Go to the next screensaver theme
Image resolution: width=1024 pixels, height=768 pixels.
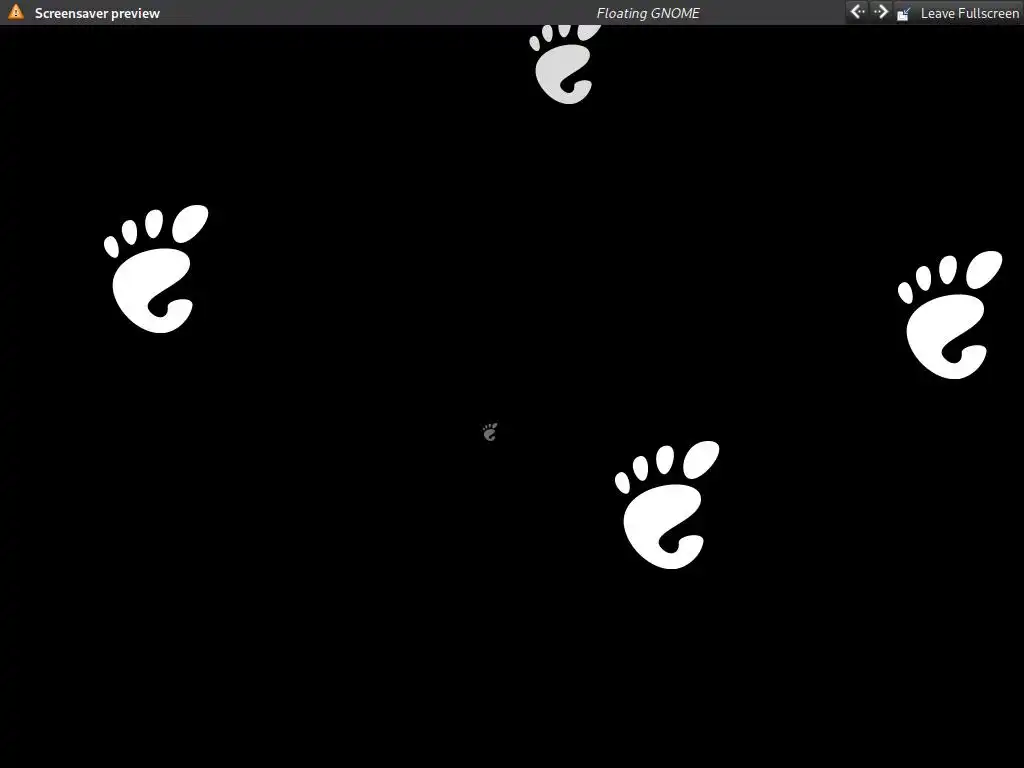point(881,12)
